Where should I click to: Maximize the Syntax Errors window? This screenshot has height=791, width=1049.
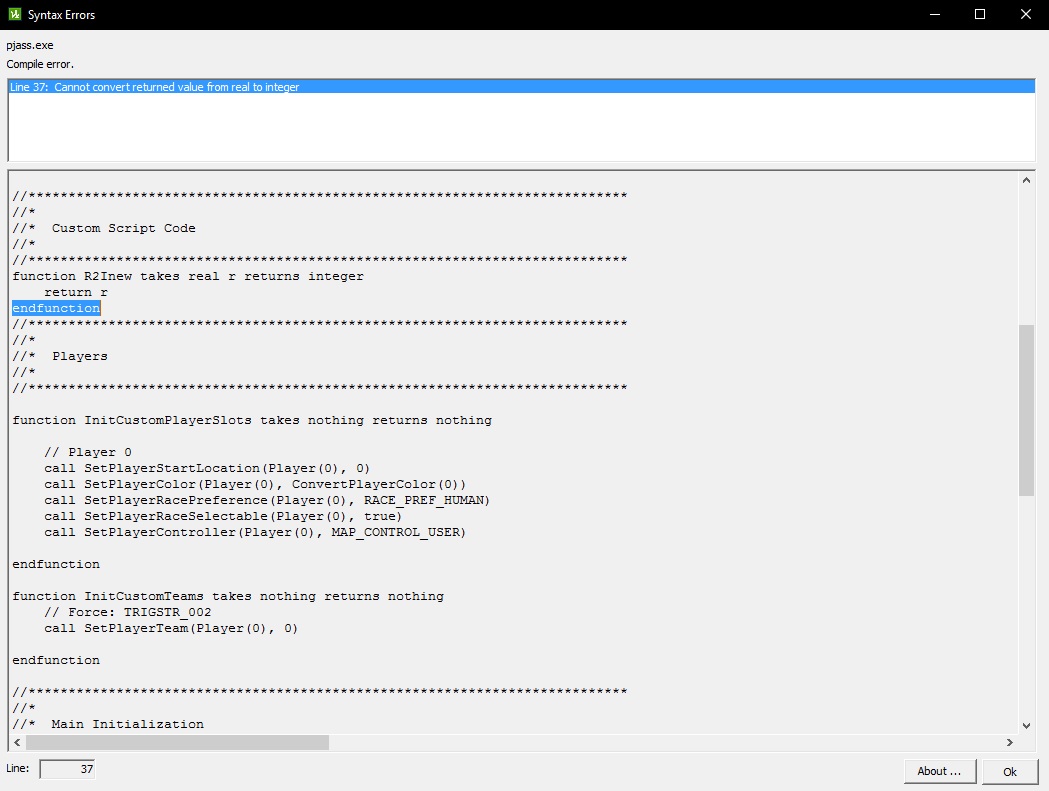coord(980,14)
